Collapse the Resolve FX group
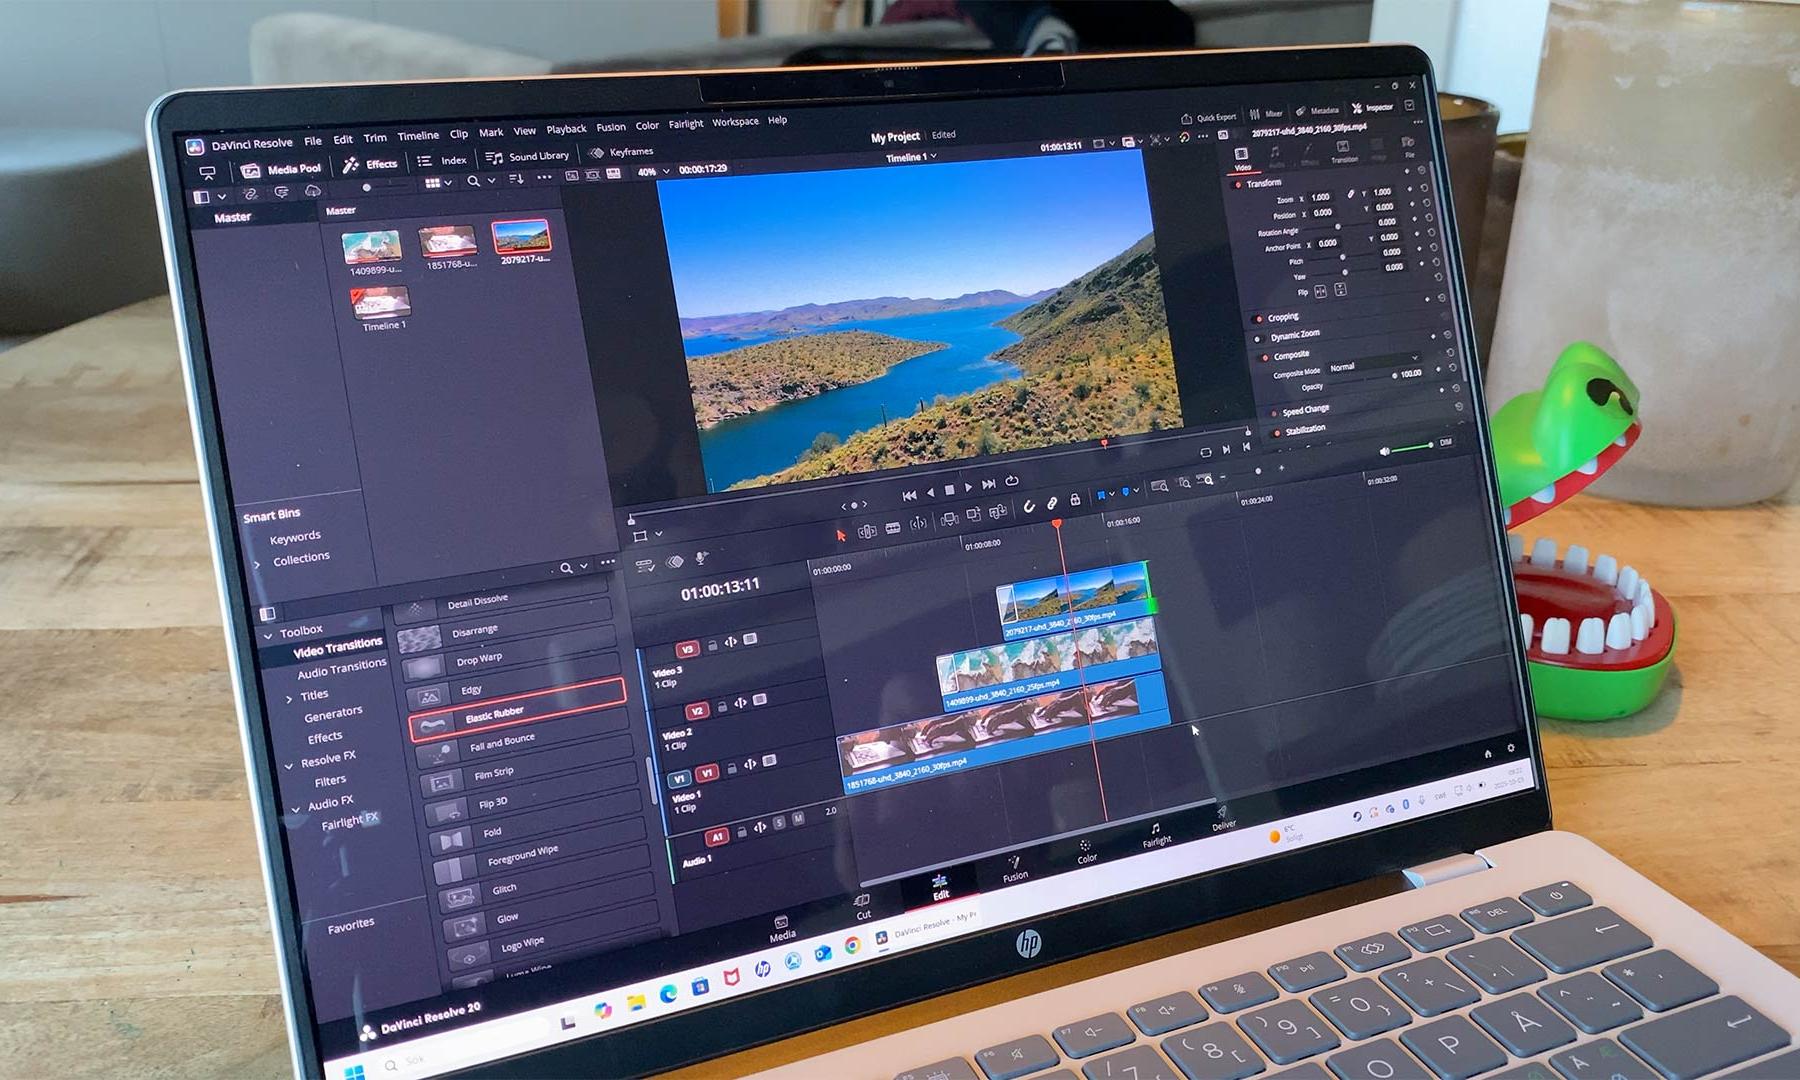The width and height of the screenshot is (1800, 1080). point(289,765)
